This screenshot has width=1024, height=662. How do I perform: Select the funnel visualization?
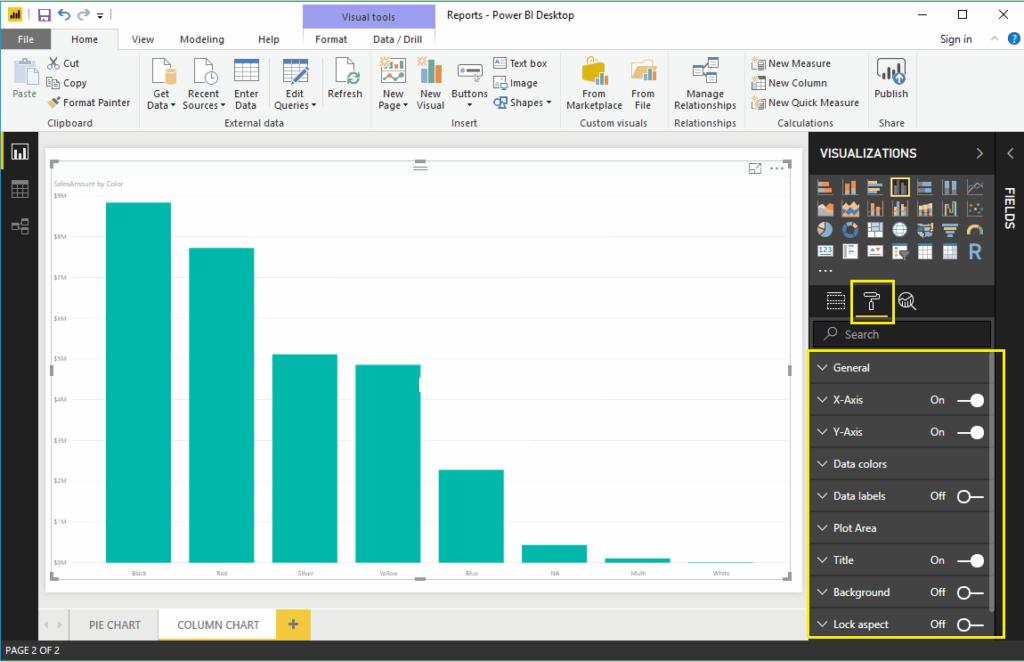(x=950, y=230)
